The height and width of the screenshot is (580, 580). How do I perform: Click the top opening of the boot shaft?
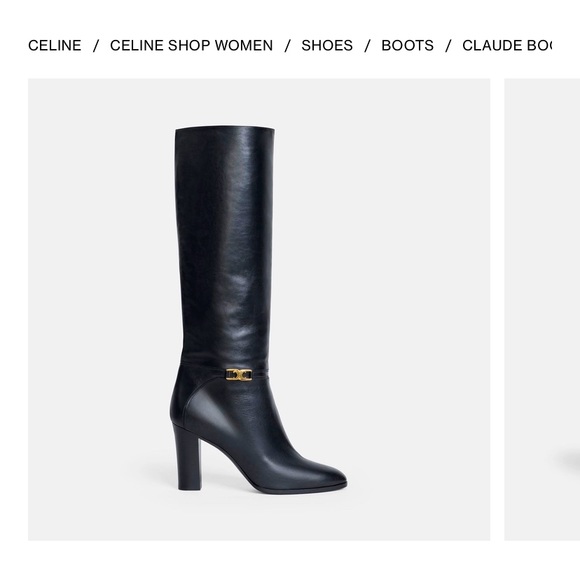pos(225,128)
